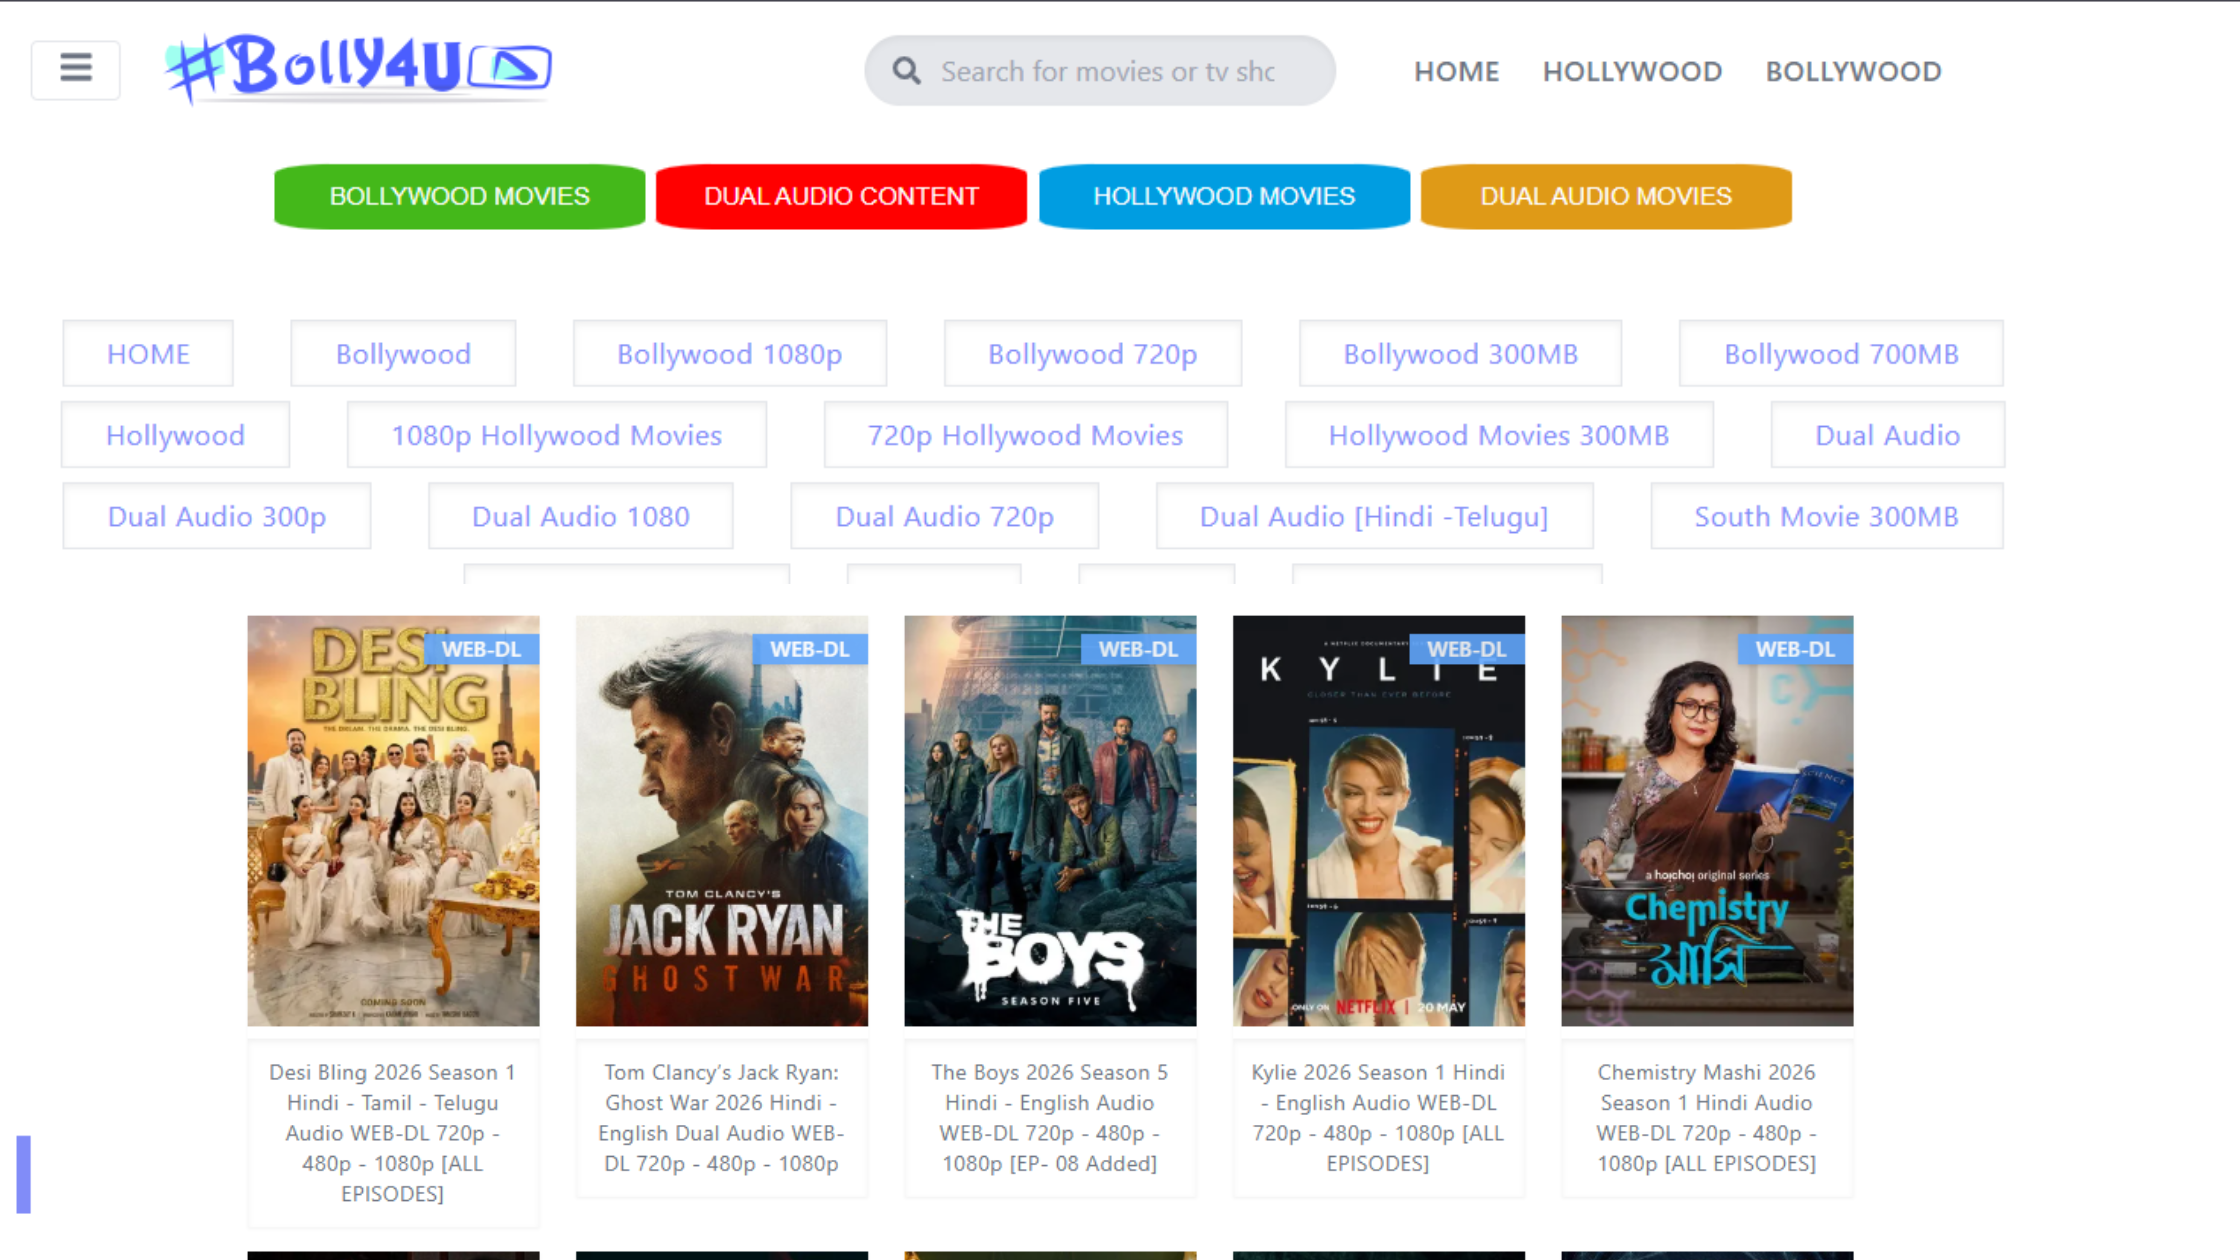Screen dimensions: 2240x1260
Task: Click the red DUAL AUDIO CONTENT button
Action: click(841, 196)
